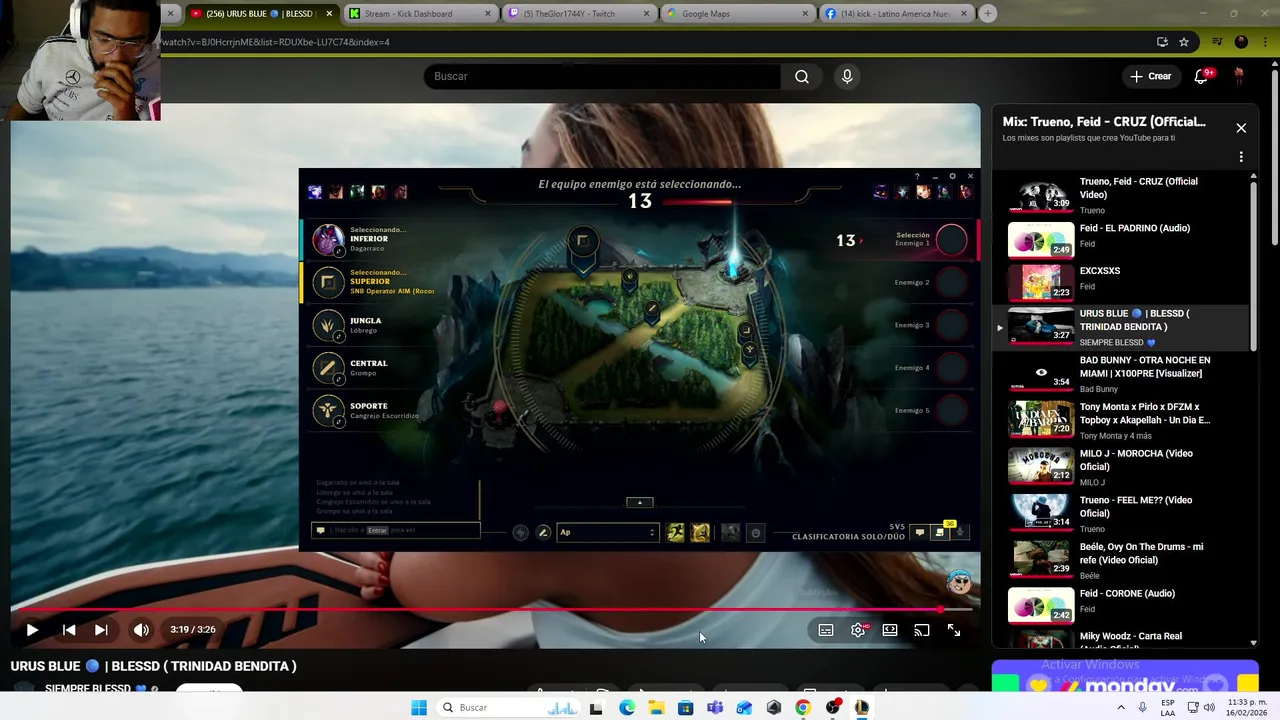Toggle League client microphone mute

(x=960, y=532)
